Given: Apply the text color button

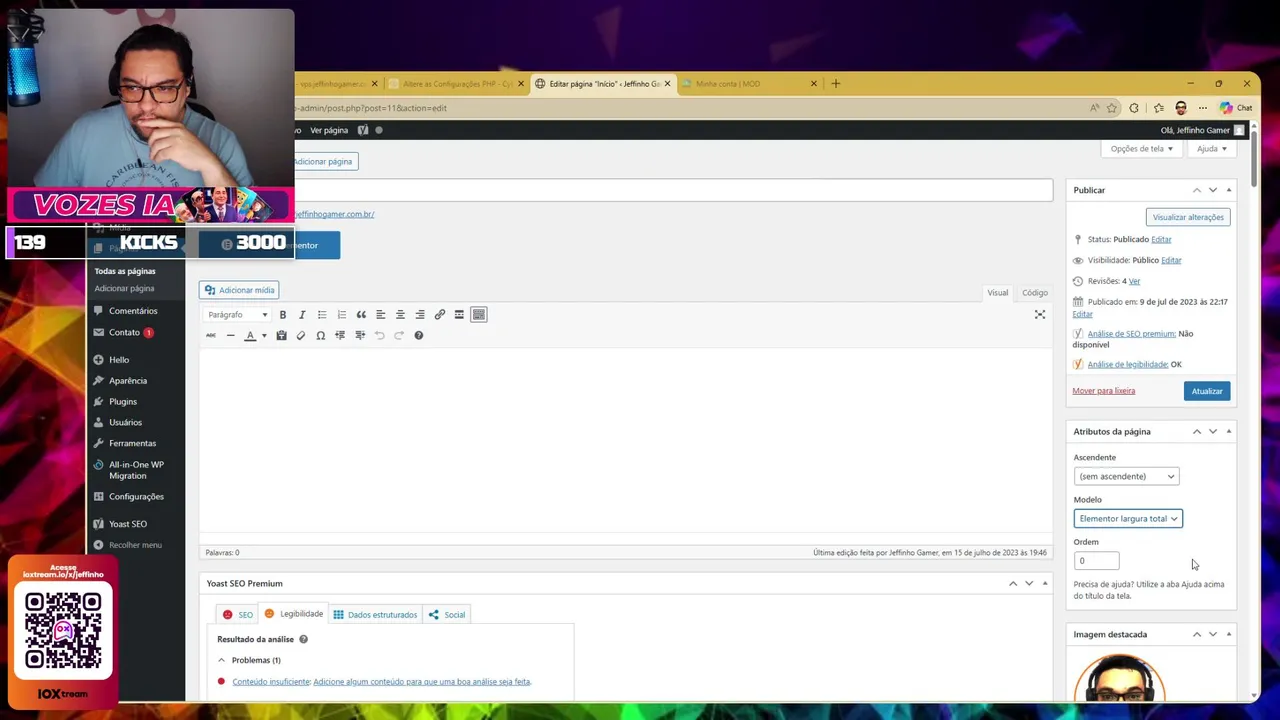Looking at the screenshot, I should (x=250, y=335).
